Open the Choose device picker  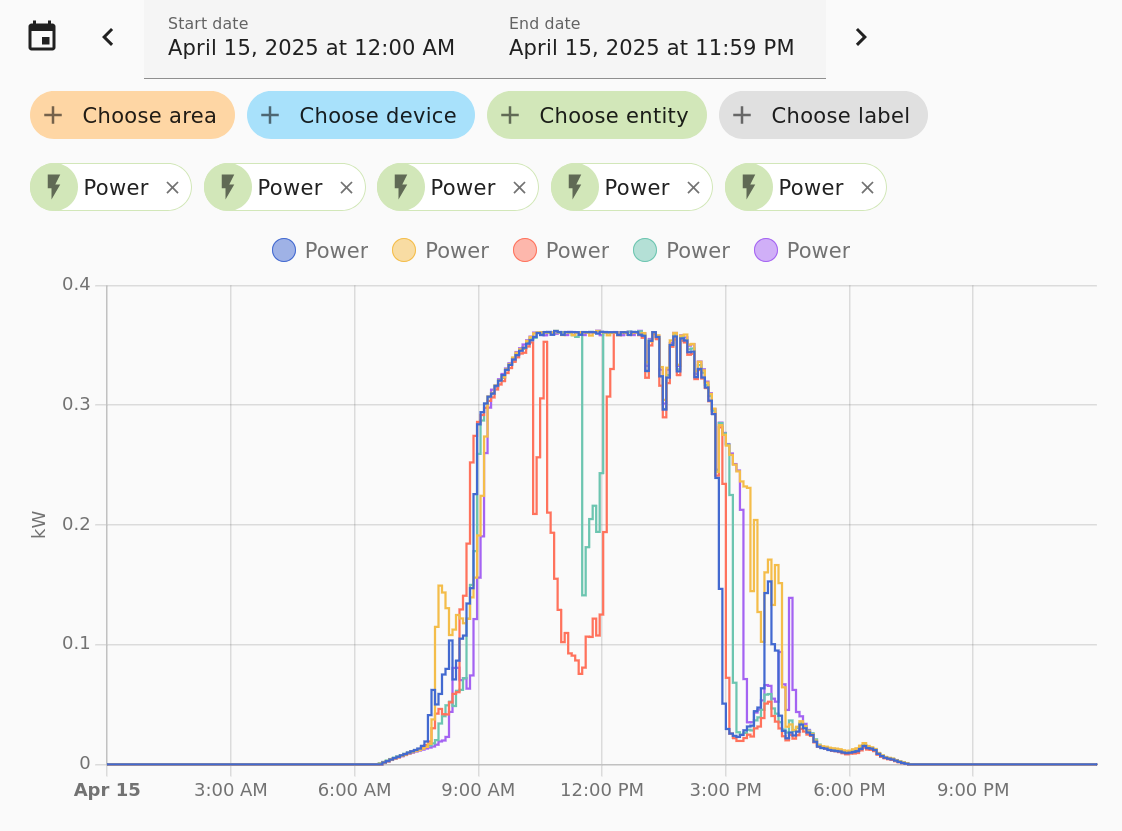360,115
